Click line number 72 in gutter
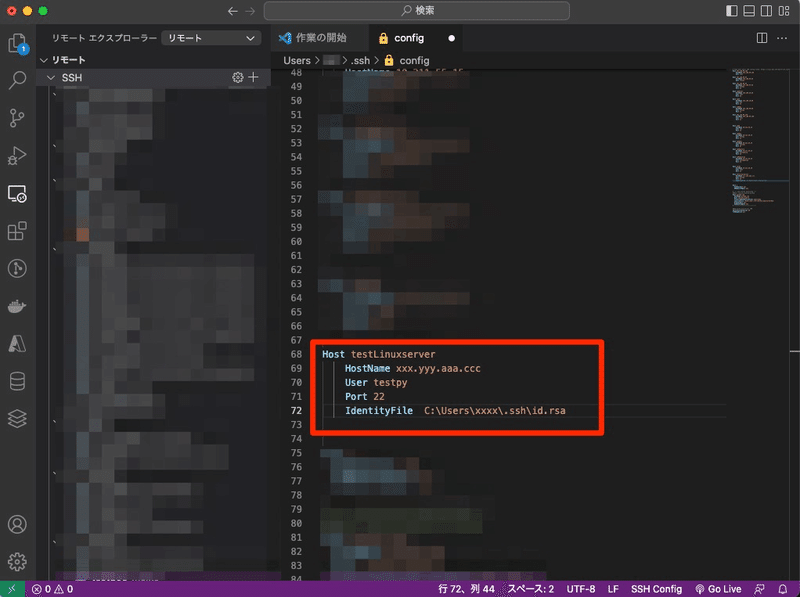Image resolution: width=800 pixels, height=597 pixels. [296, 411]
